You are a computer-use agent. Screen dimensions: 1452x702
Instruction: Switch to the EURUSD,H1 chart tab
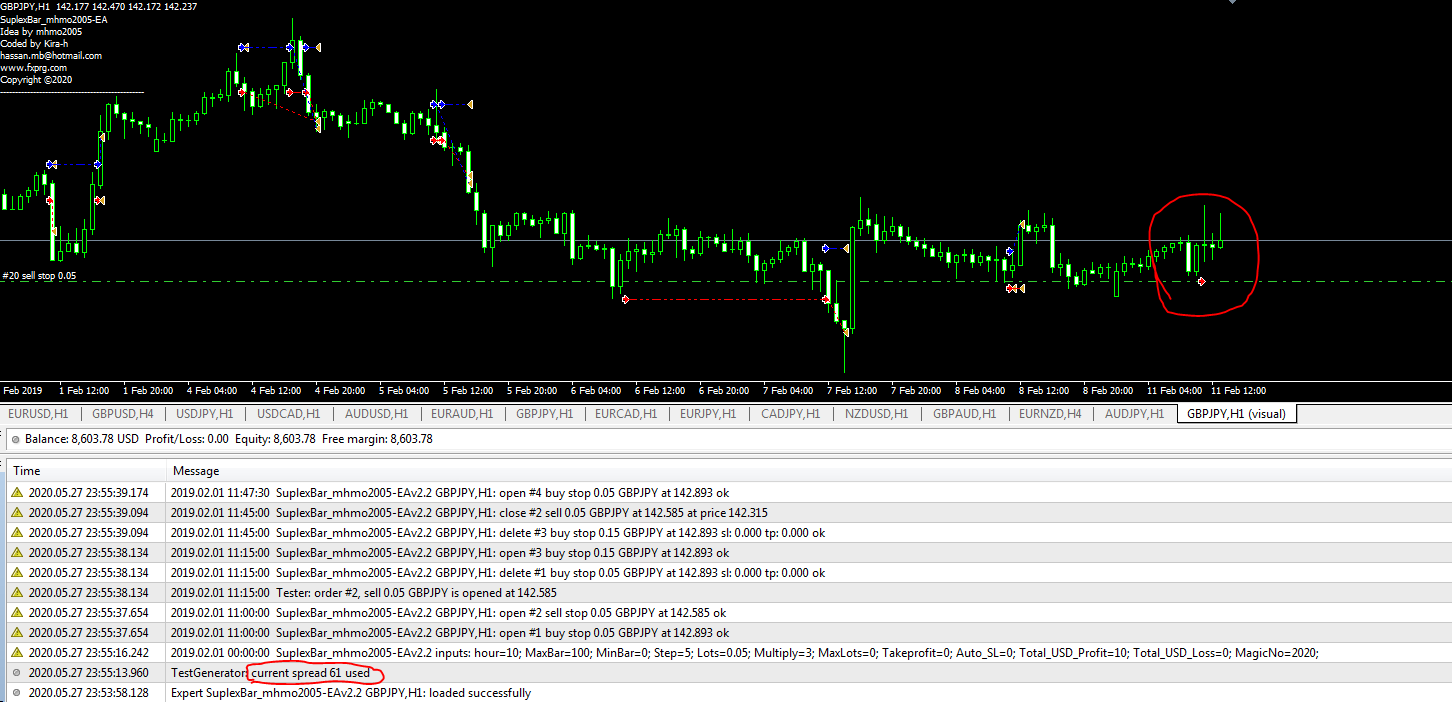(x=38, y=413)
